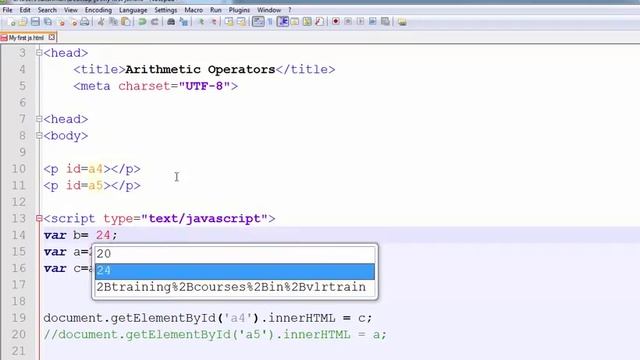Open the Window menu

[269, 10]
